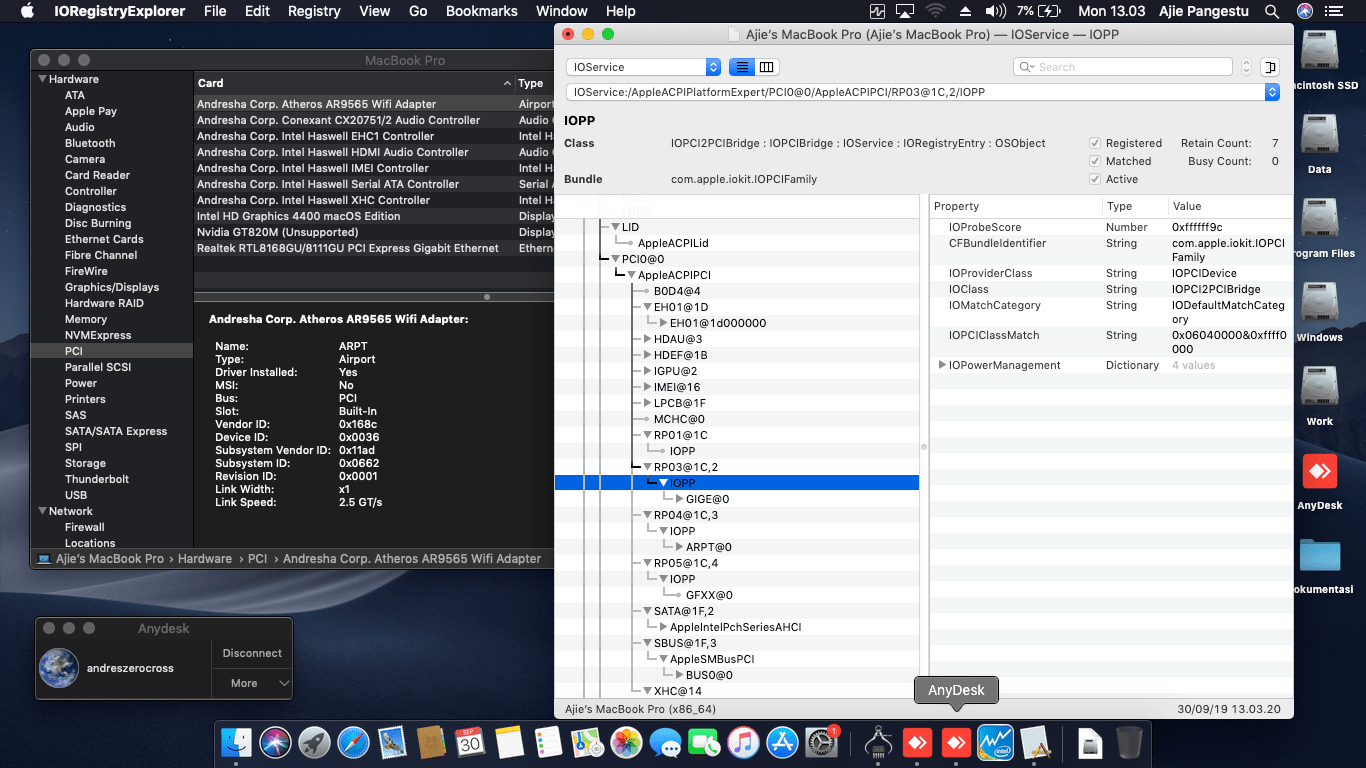
Task: Launch Siri from the Dock
Action: click(276, 742)
